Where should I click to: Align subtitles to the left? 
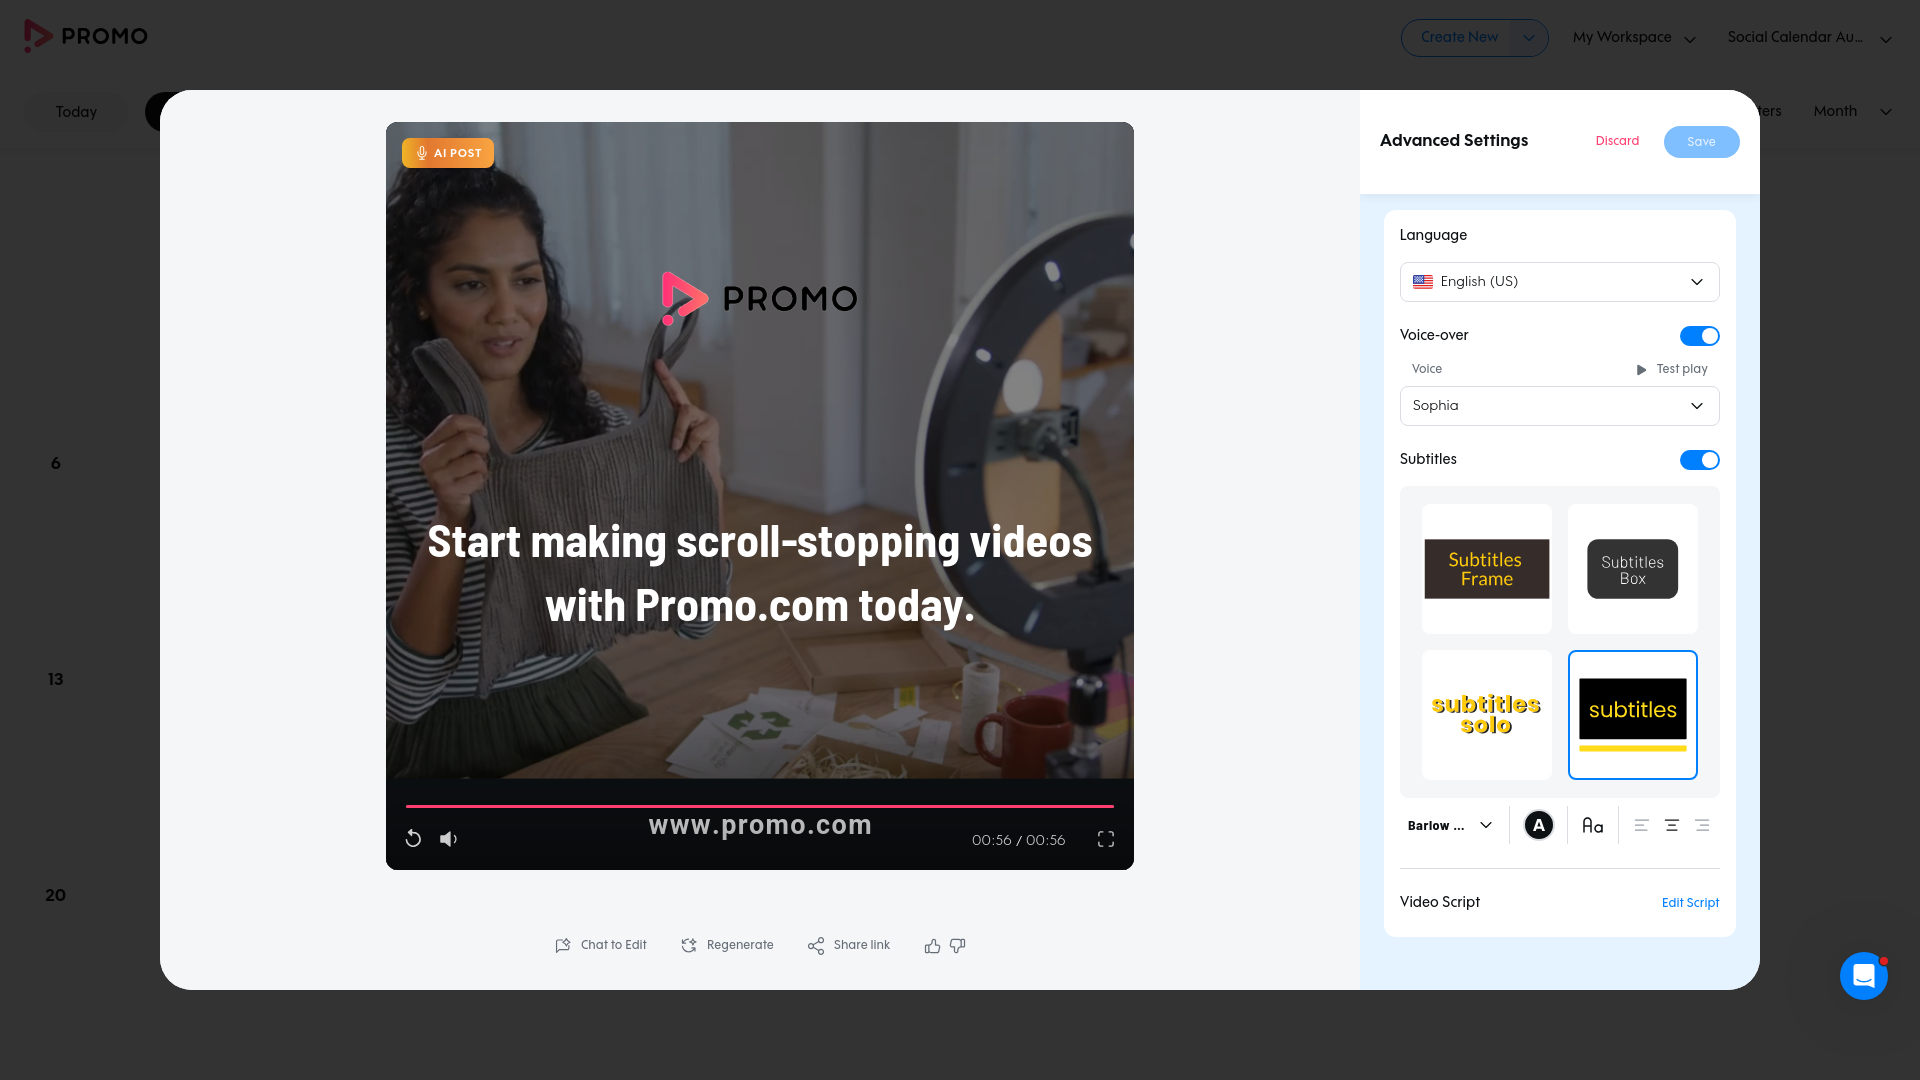(1641, 826)
